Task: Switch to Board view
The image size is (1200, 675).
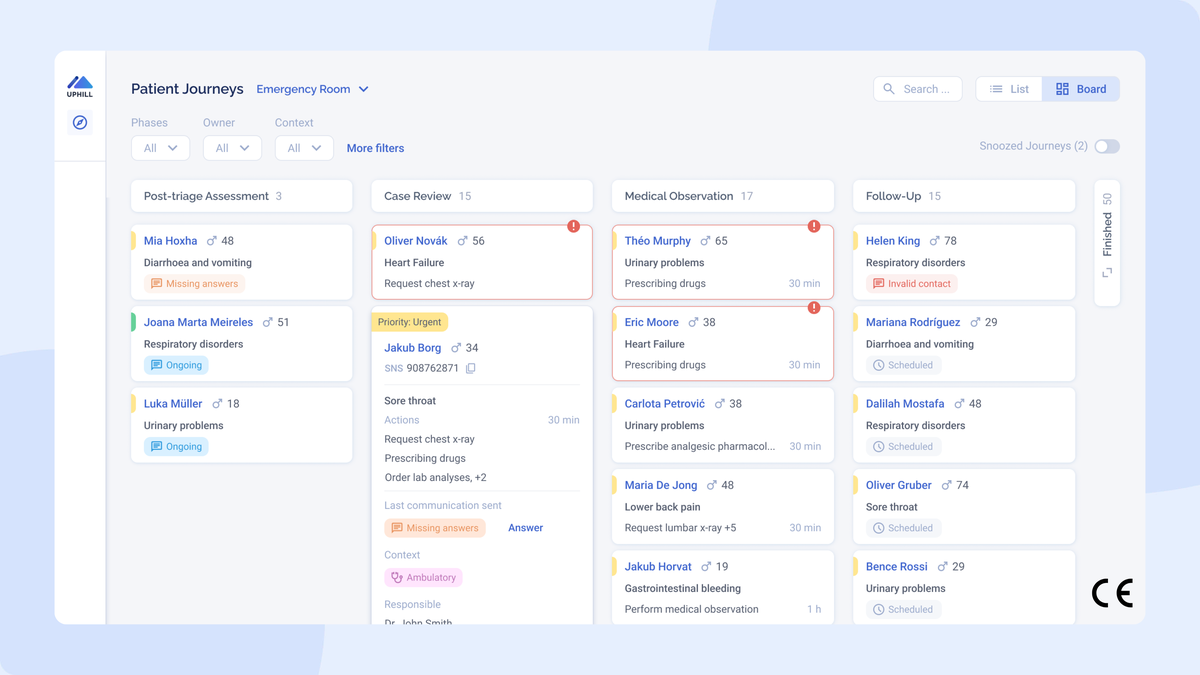Action: click(x=1081, y=89)
